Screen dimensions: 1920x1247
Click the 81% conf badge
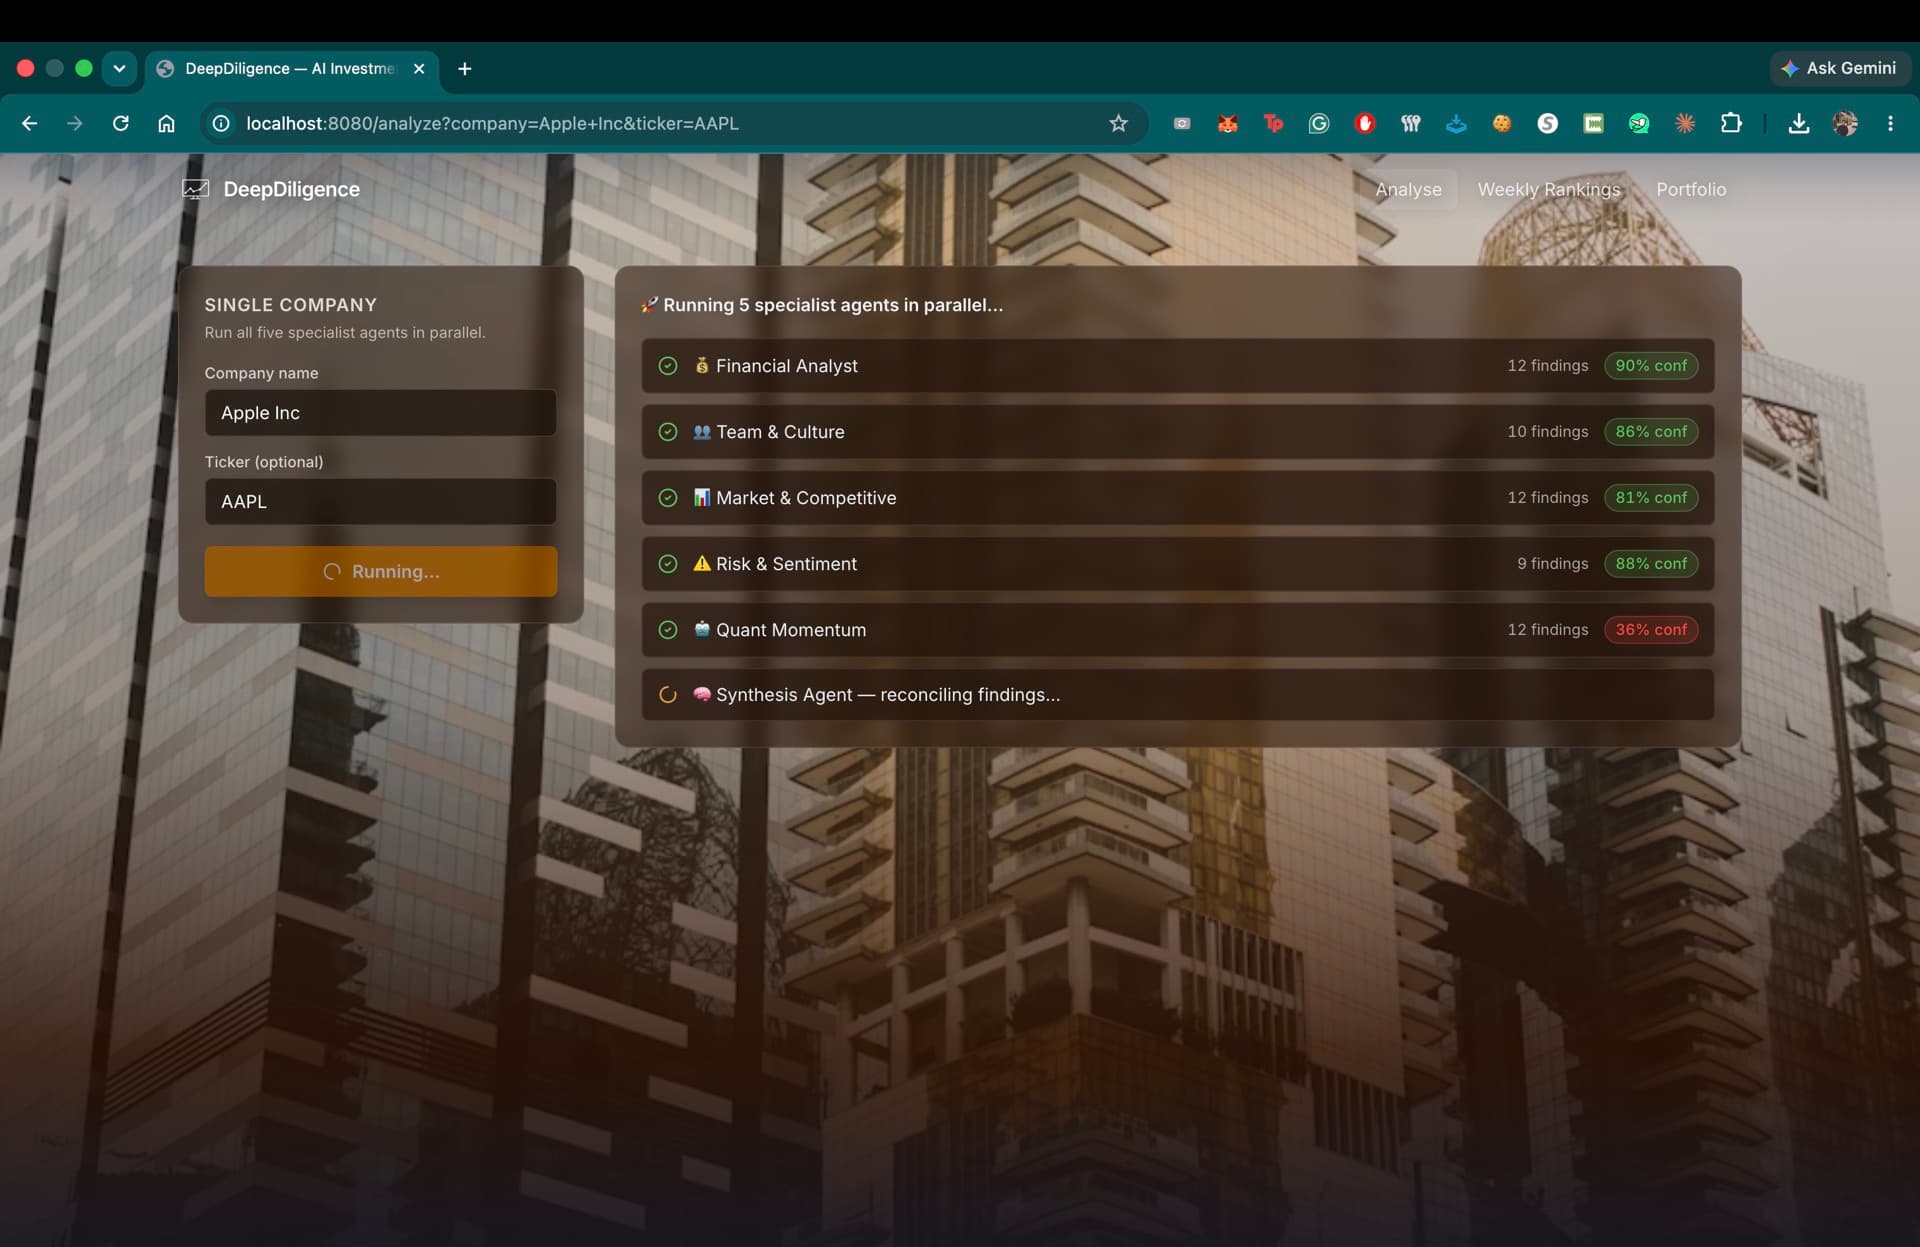pyautogui.click(x=1651, y=498)
